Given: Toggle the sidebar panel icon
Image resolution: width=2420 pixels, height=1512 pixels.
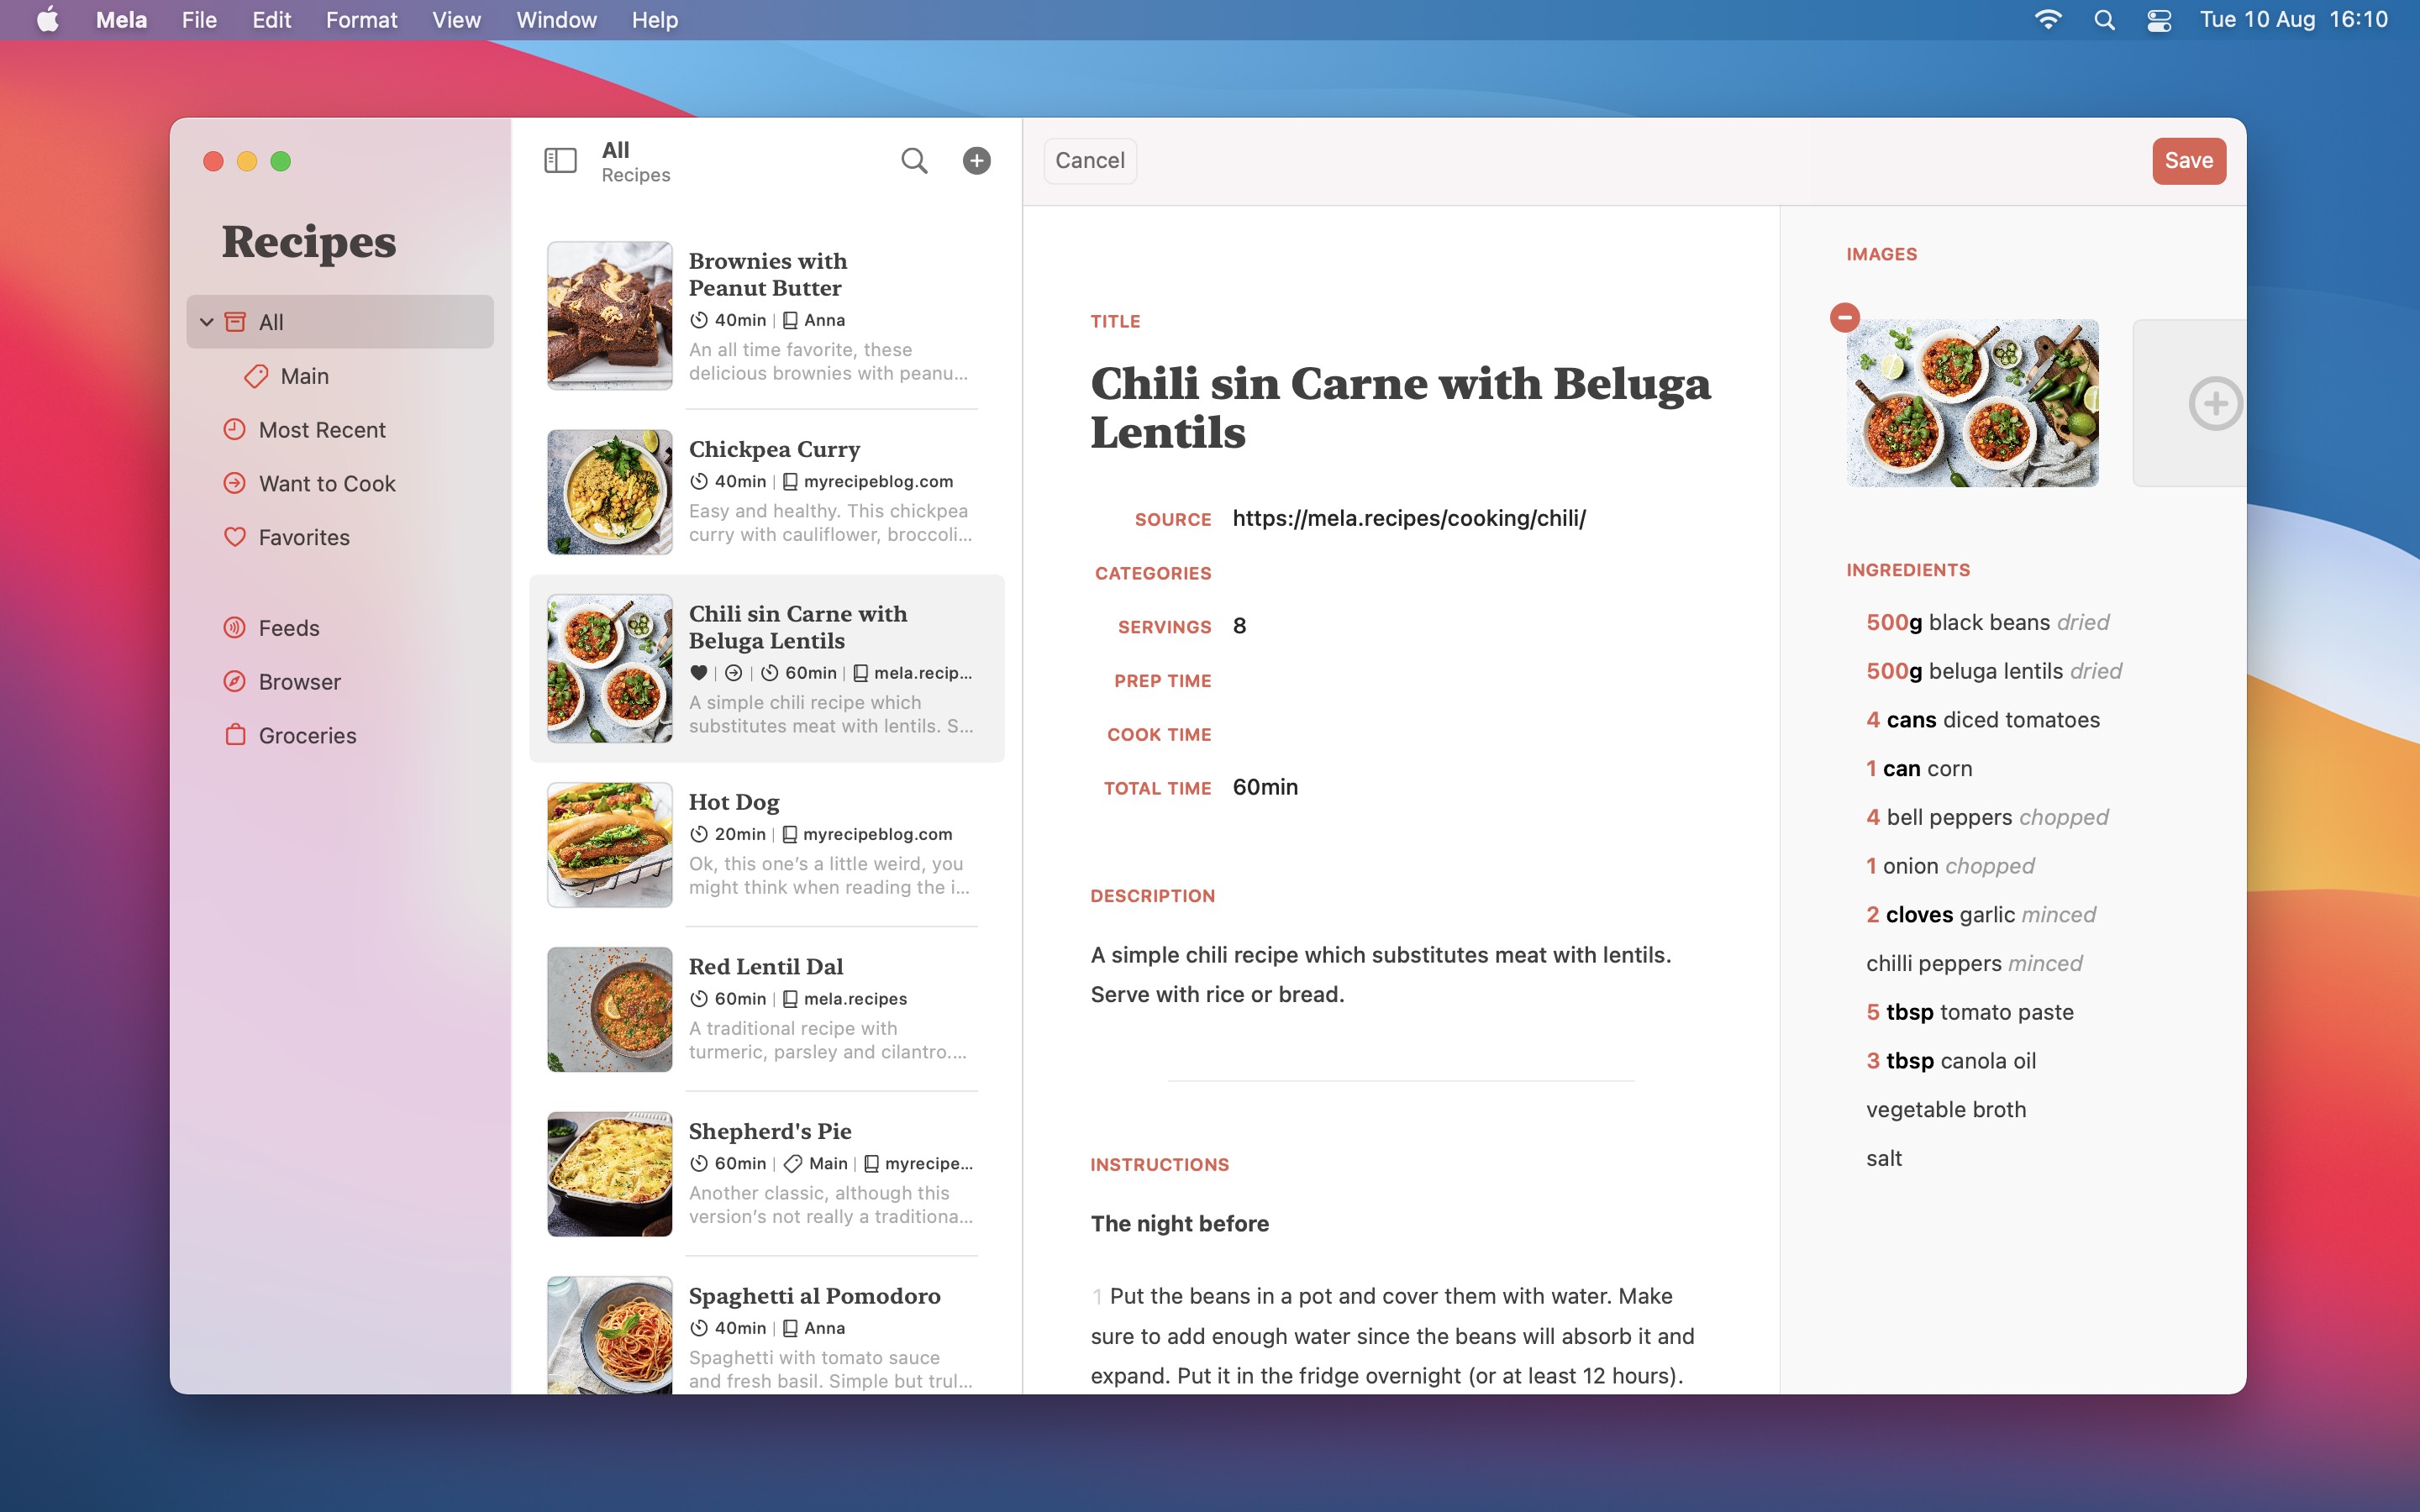Looking at the screenshot, I should tap(560, 160).
